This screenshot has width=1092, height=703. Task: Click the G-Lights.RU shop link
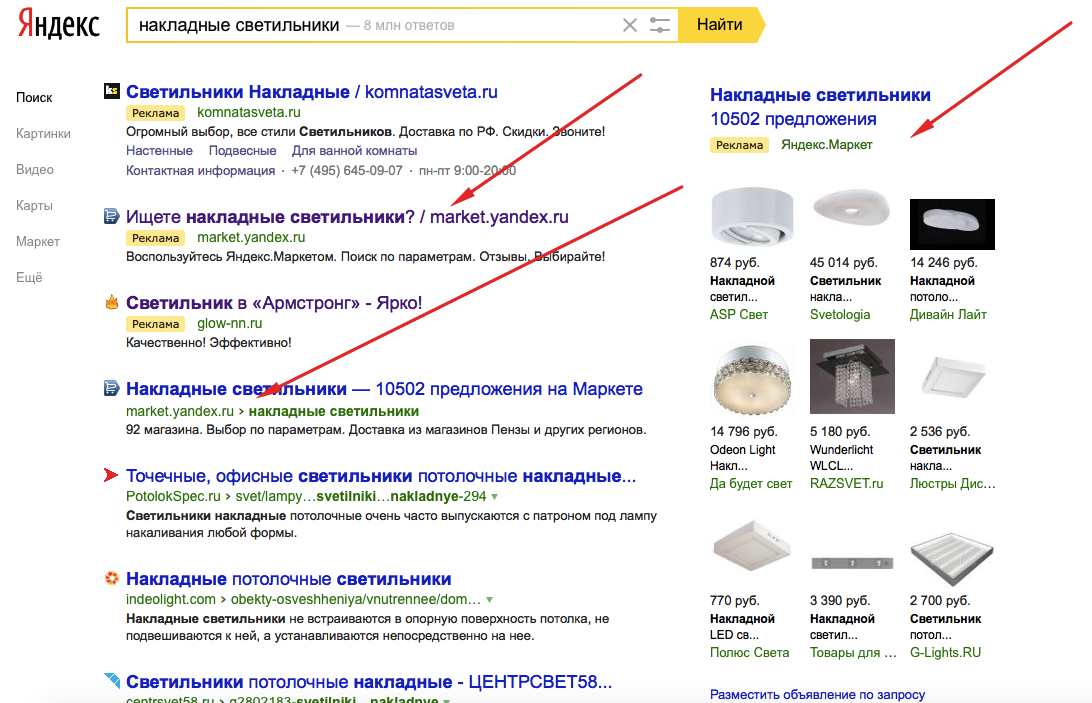pyautogui.click(x=945, y=653)
